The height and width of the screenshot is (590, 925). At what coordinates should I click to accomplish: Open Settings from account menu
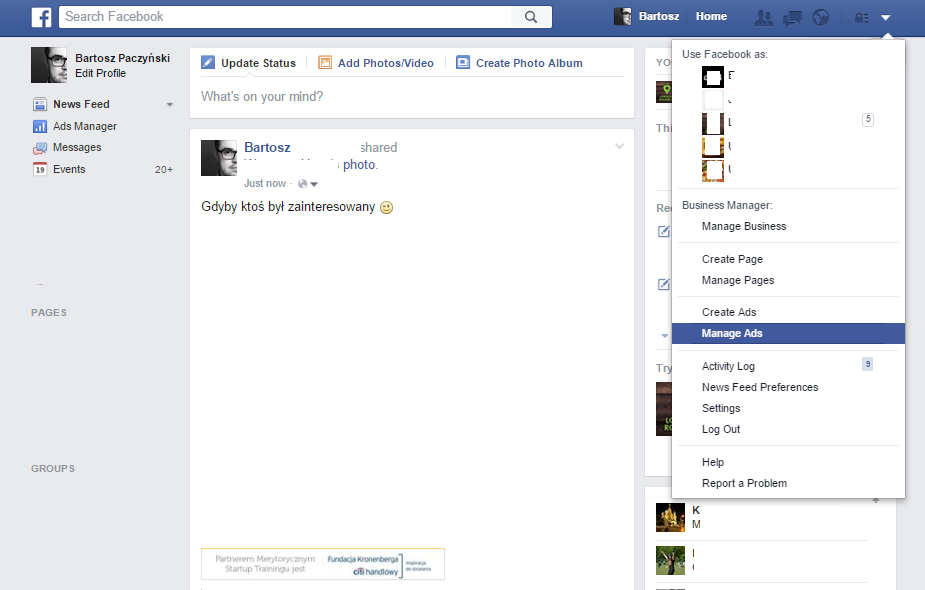pyautogui.click(x=721, y=408)
